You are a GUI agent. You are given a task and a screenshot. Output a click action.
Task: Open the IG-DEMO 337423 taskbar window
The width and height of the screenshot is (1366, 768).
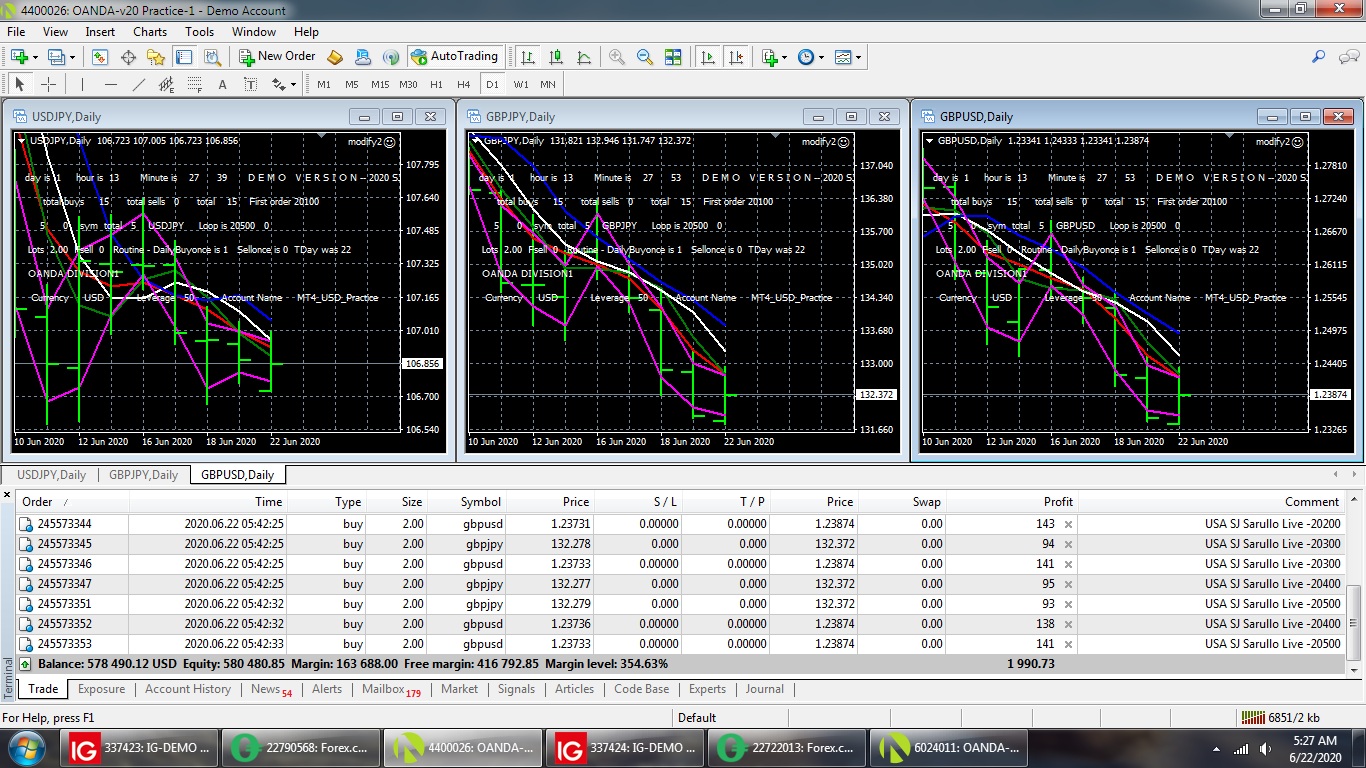coord(139,747)
